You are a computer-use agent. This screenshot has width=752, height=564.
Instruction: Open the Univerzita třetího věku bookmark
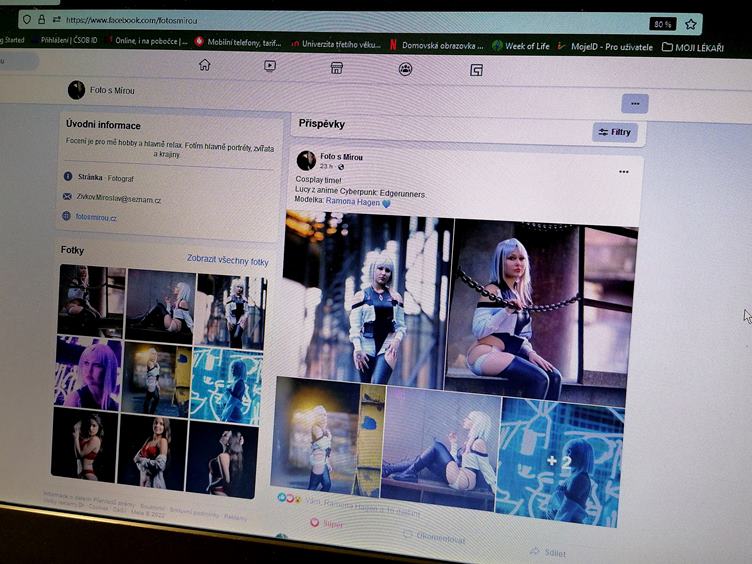coord(337,44)
